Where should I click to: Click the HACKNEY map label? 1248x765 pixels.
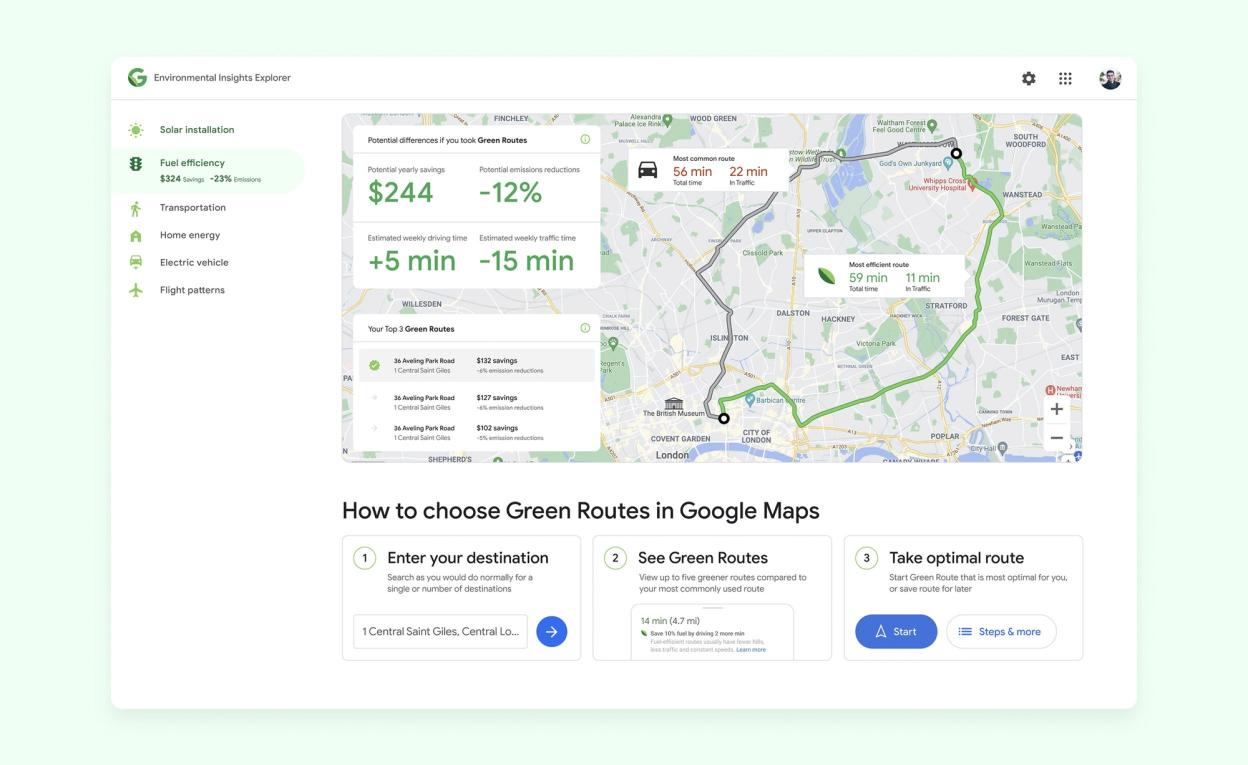point(838,319)
